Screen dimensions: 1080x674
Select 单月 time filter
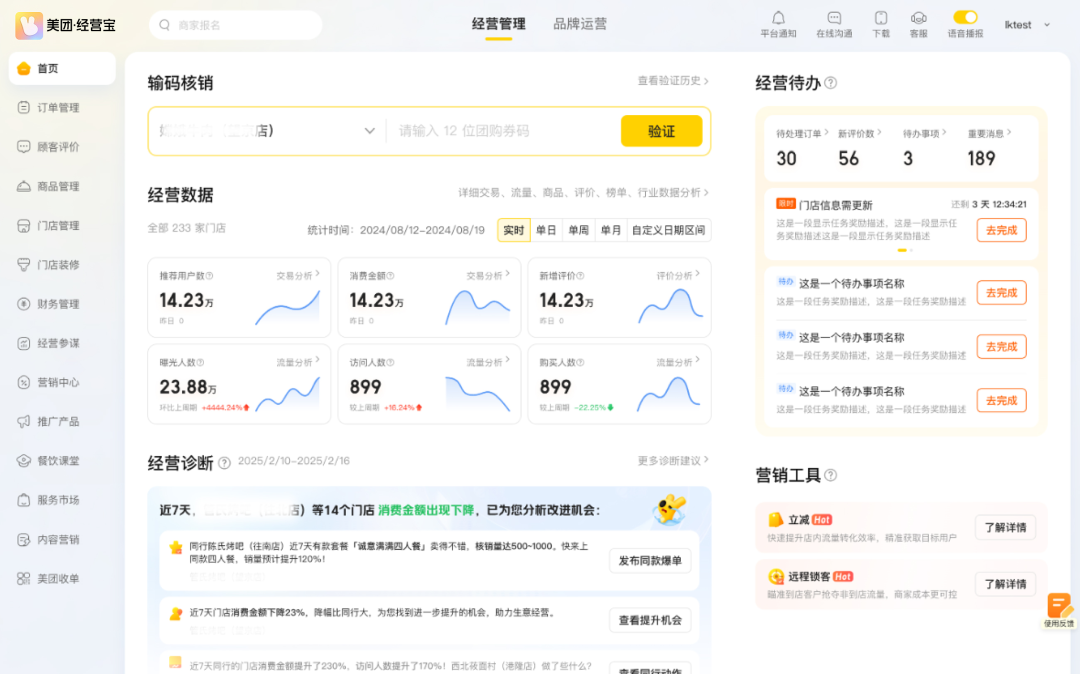click(611, 229)
